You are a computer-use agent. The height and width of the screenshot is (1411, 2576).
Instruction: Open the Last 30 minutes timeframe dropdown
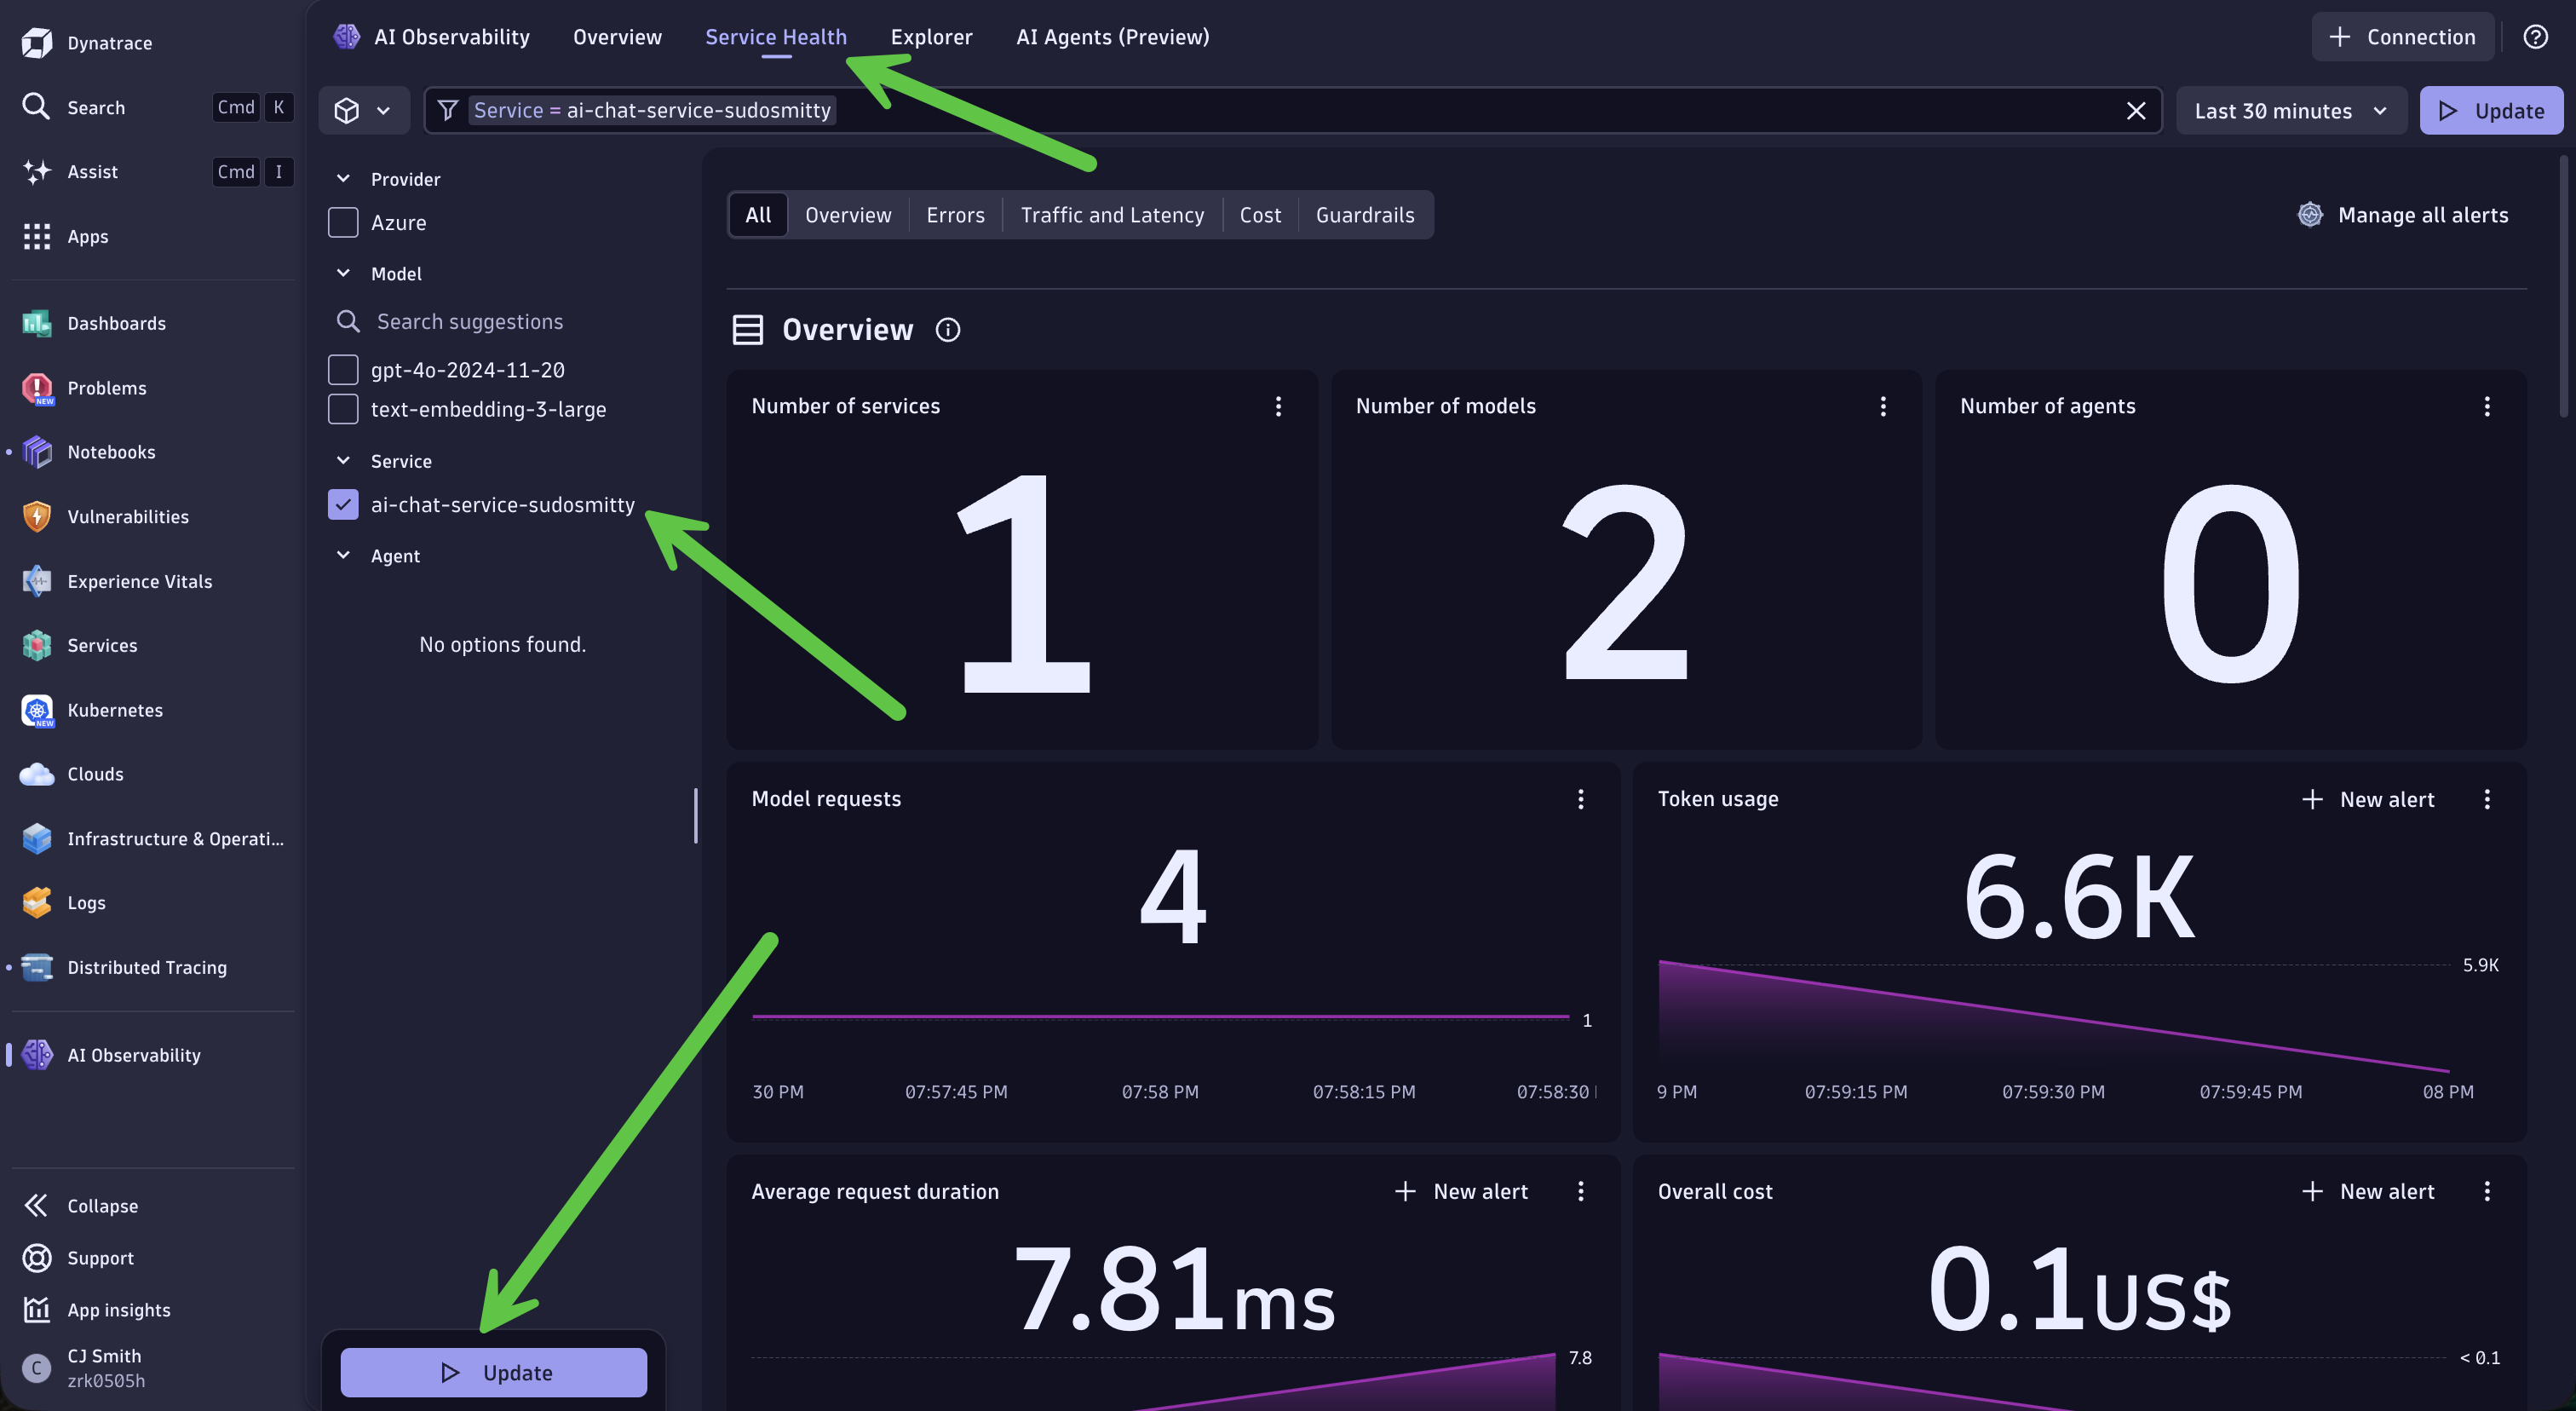[2290, 111]
